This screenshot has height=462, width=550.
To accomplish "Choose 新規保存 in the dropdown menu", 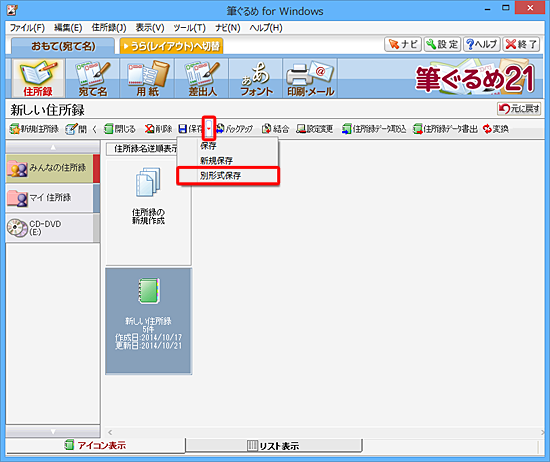I will click(228, 161).
